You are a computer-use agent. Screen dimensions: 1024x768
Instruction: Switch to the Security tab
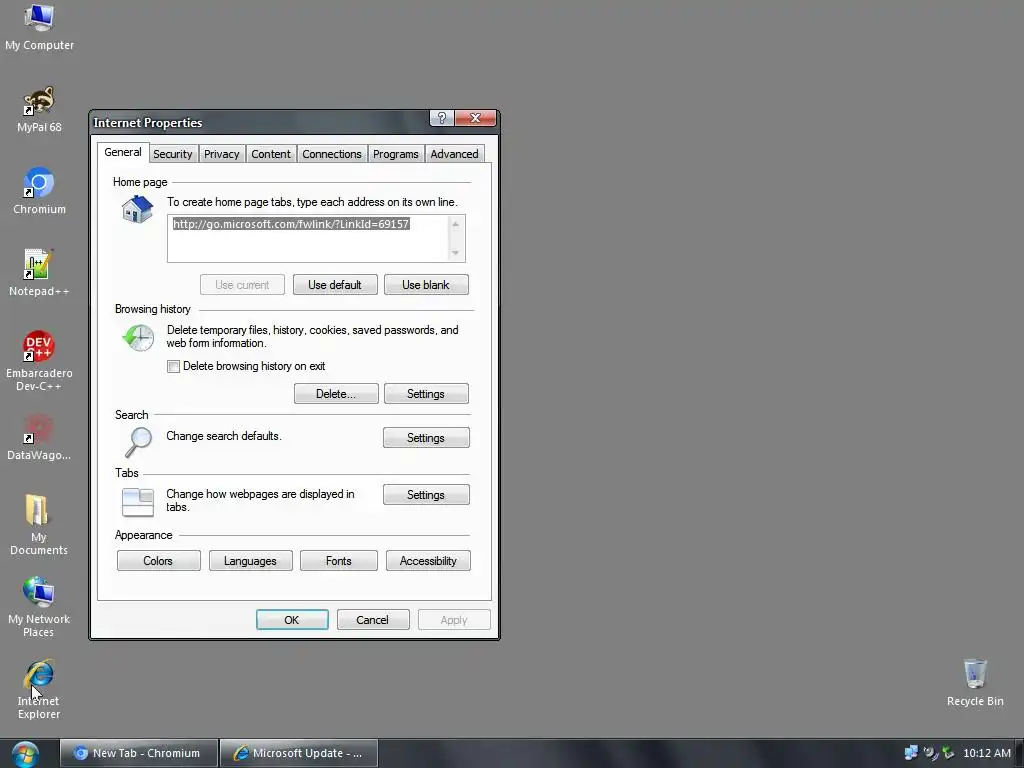(x=172, y=154)
